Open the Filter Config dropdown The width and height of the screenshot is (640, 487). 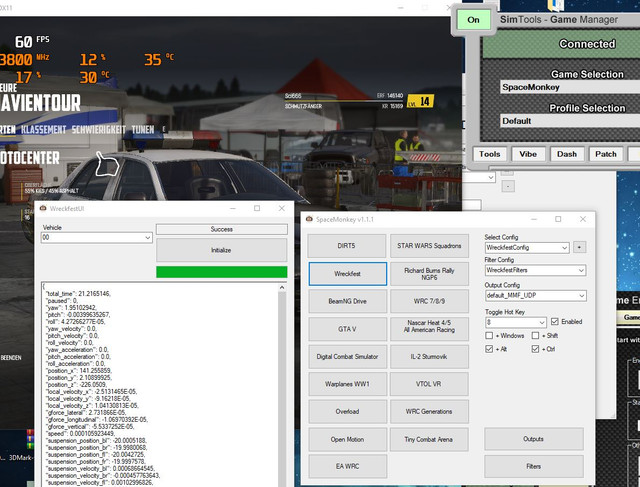click(x=536, y=270)
